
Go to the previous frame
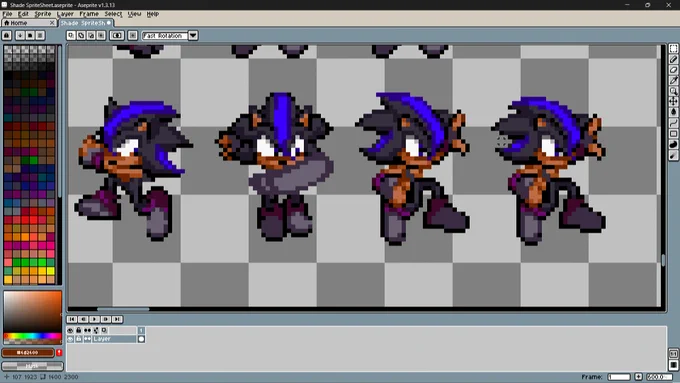tap(83, 319)
